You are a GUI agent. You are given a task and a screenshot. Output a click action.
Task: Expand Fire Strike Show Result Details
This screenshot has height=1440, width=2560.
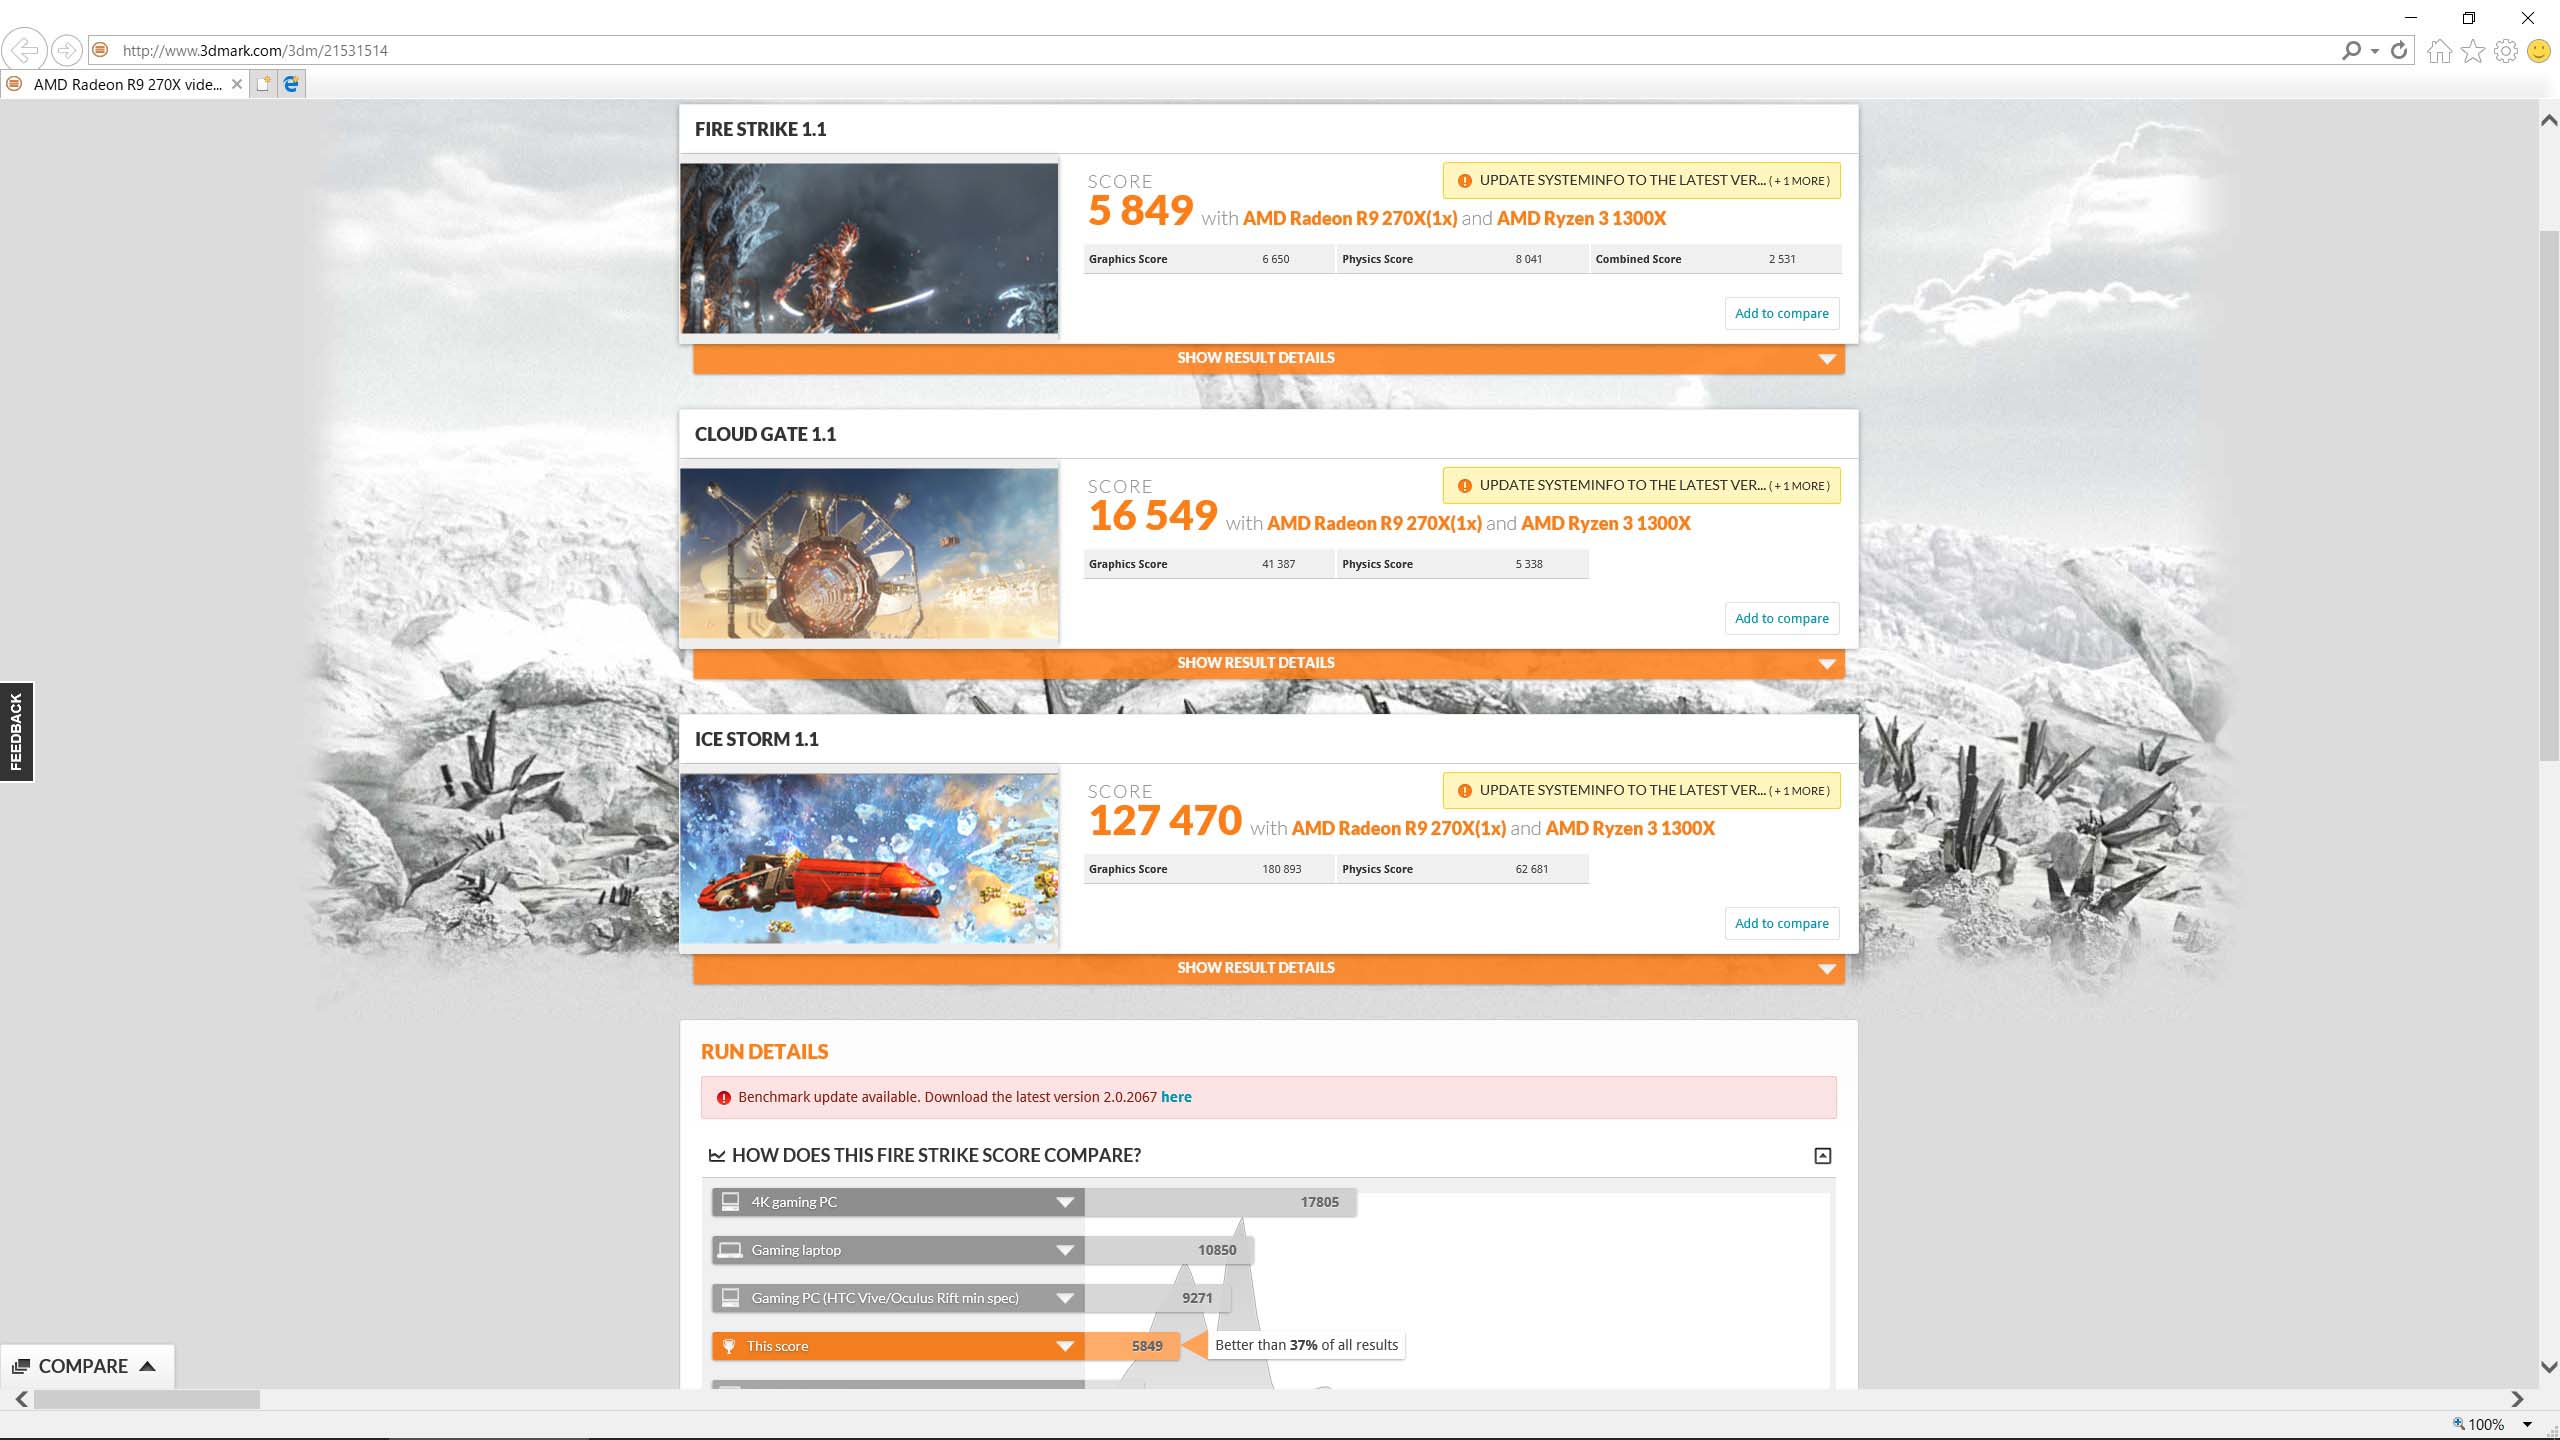click(x=1268, y=358)
